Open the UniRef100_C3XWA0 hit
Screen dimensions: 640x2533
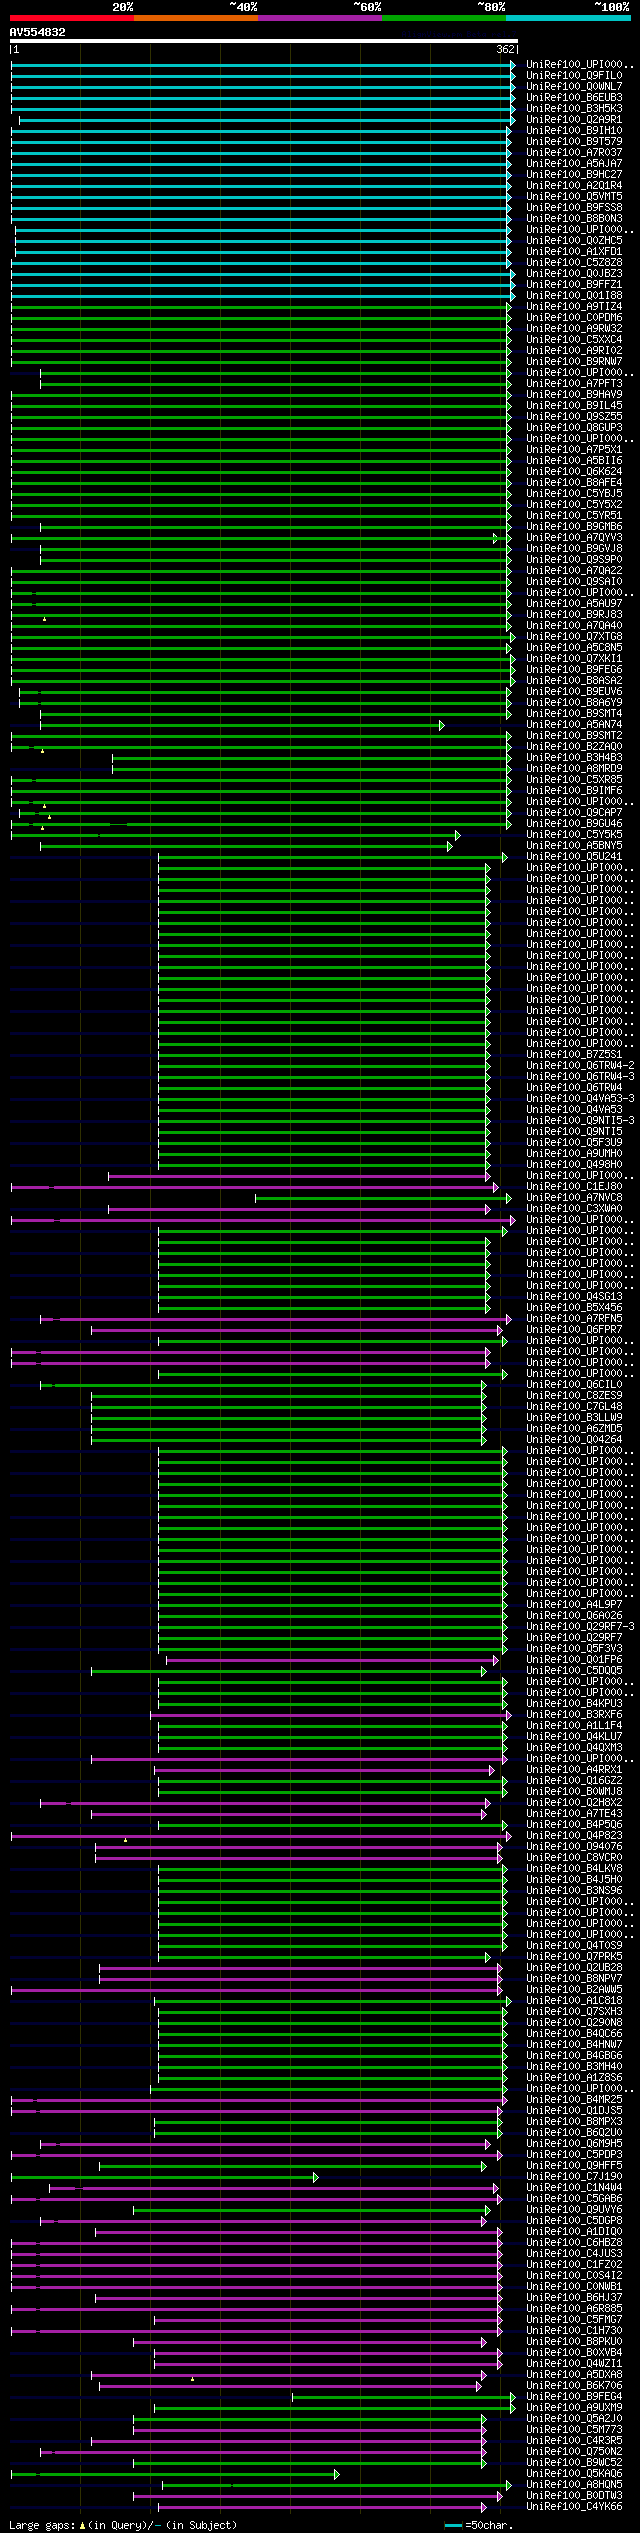click(574, 1208)
